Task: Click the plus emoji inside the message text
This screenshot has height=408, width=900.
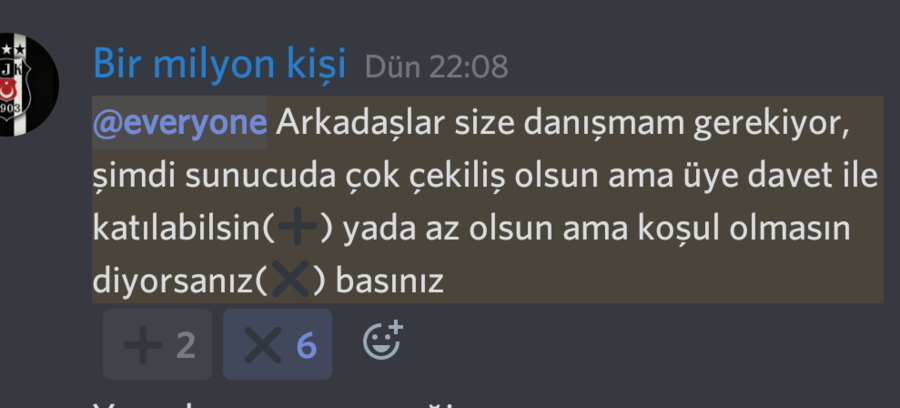Action: tap(297, 227)
